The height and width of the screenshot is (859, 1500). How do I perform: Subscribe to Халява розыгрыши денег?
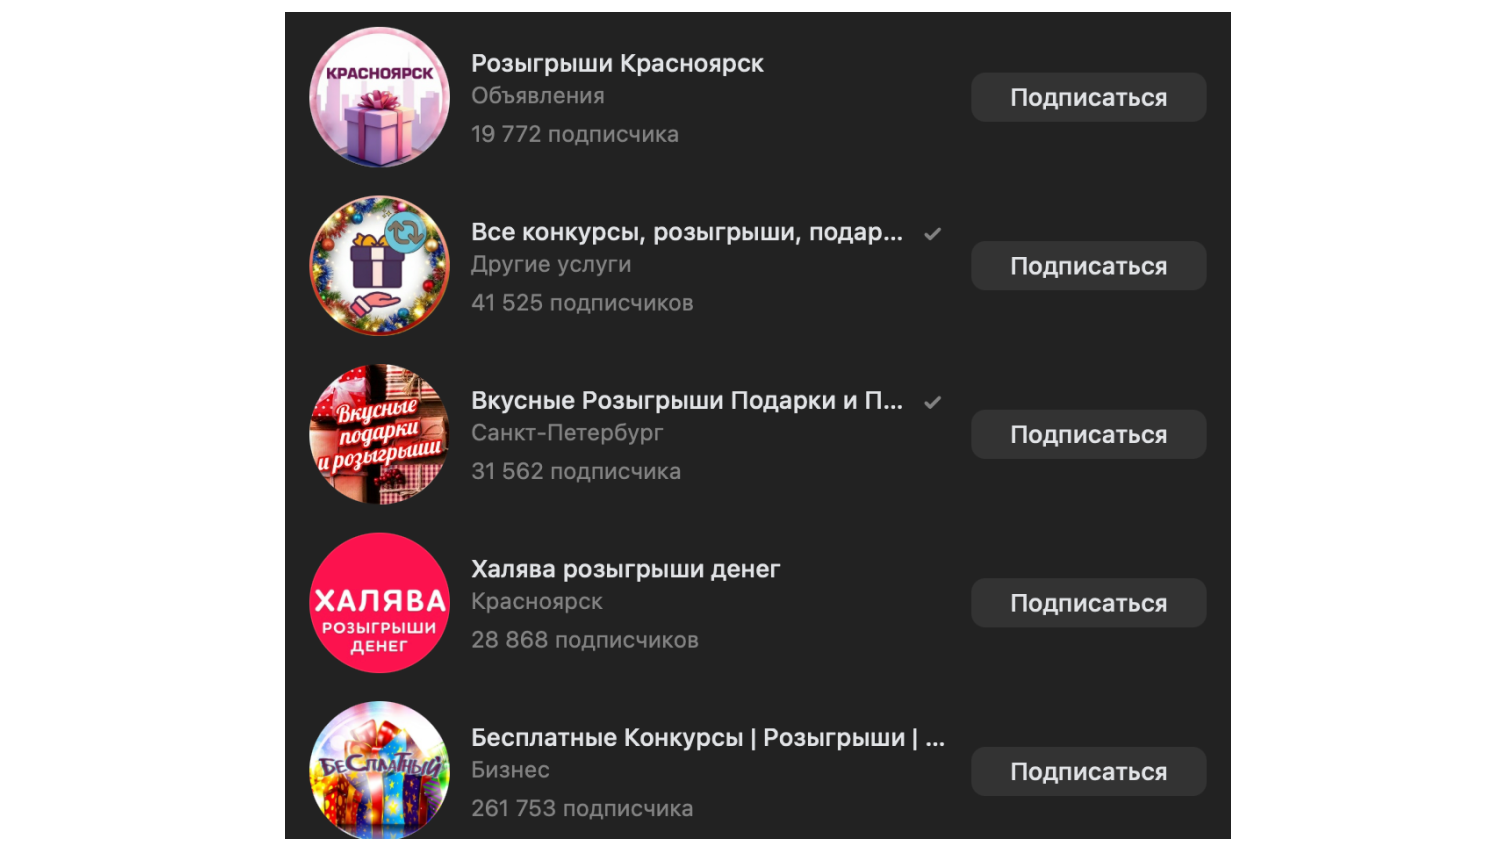(1088, 603)
